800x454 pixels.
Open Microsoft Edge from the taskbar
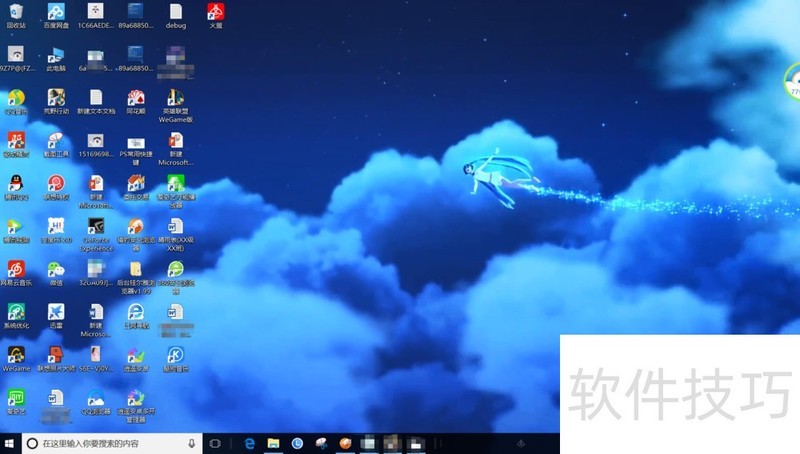pos(249,443)
